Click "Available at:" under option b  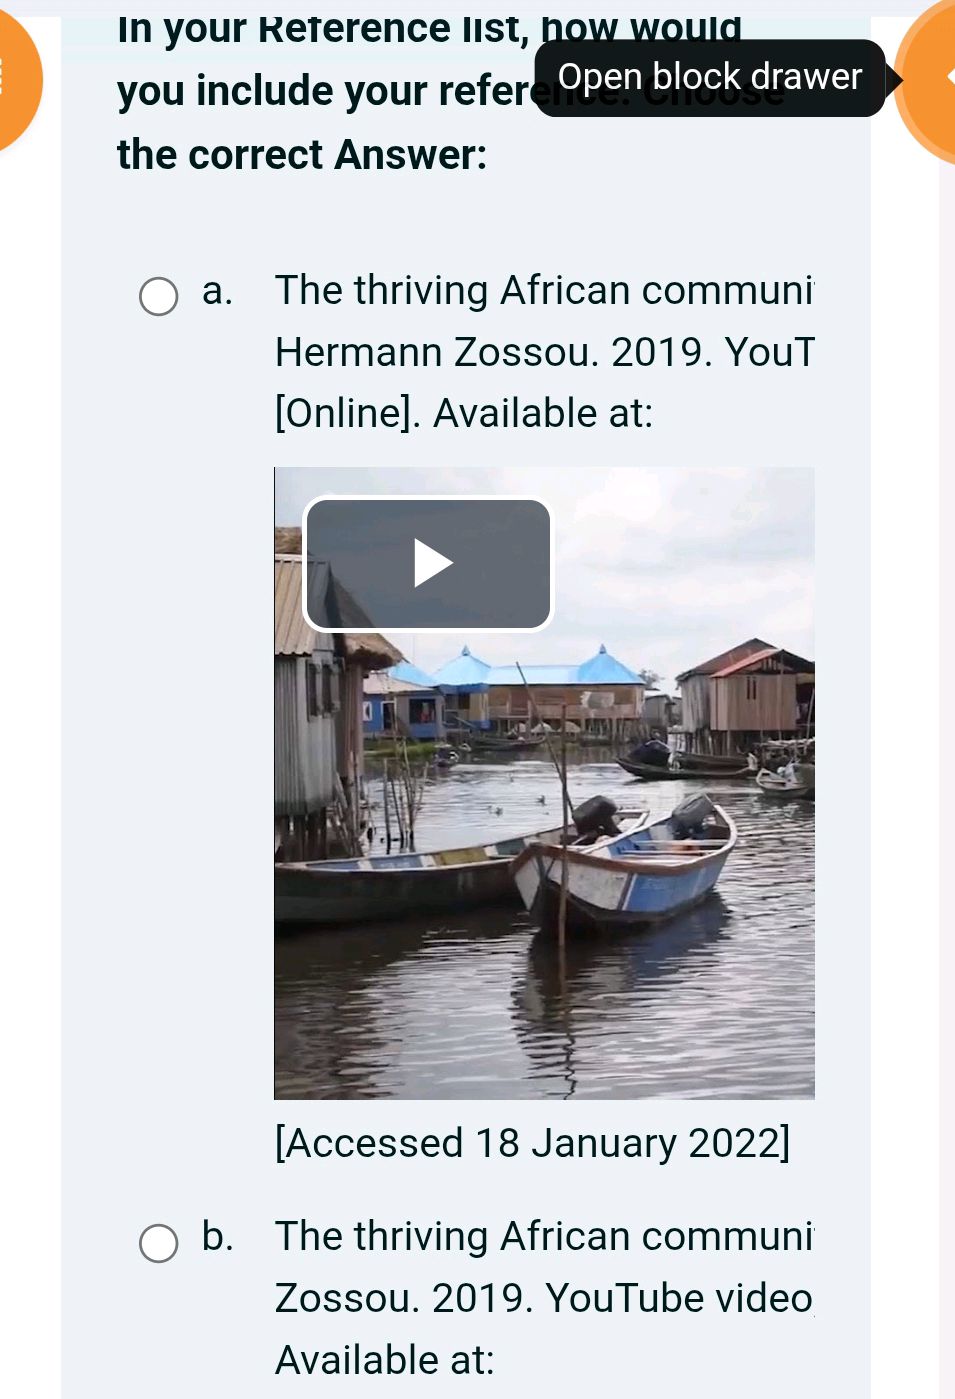(x=385, y=1360)
